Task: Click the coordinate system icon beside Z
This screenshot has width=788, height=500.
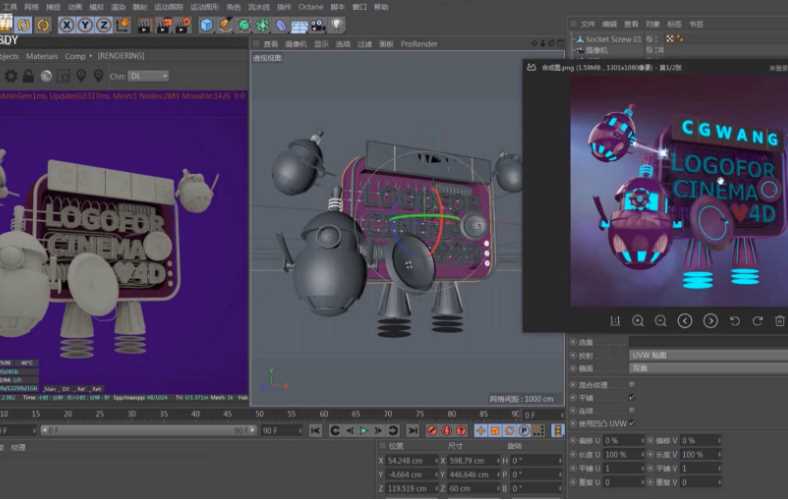Action: point(122,25)
